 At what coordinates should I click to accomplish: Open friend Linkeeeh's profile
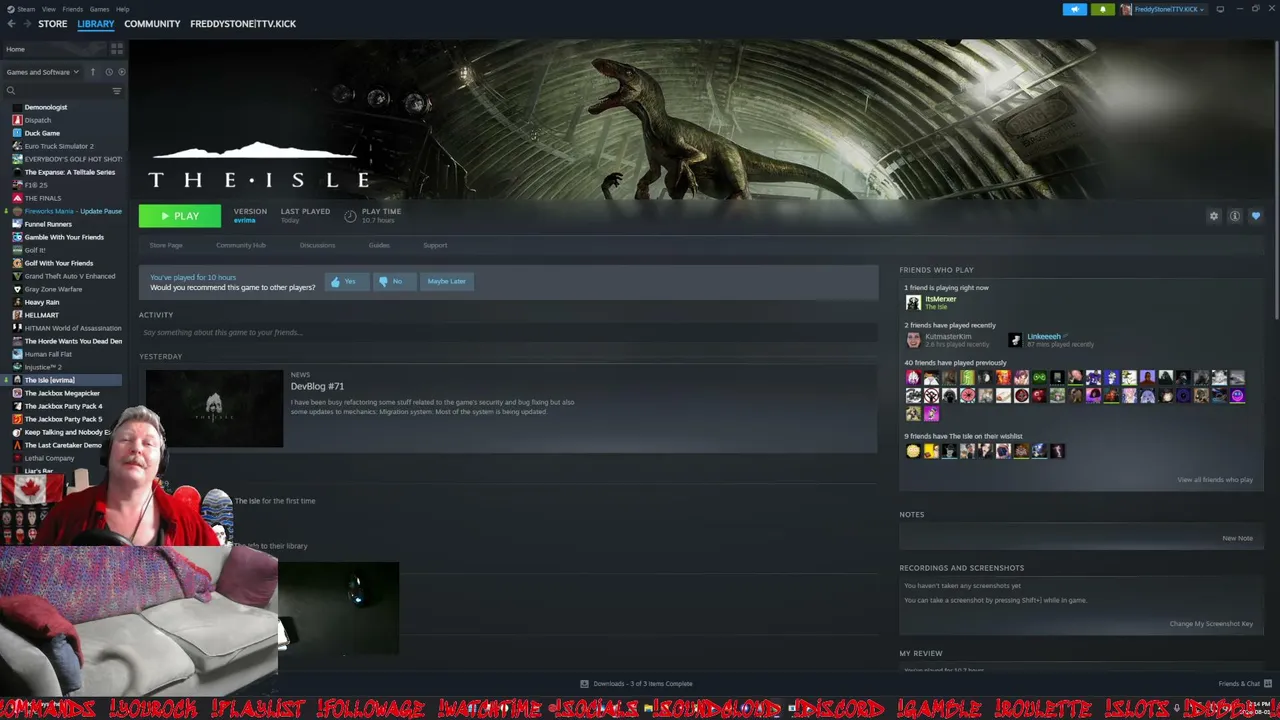pos(1043,337)
